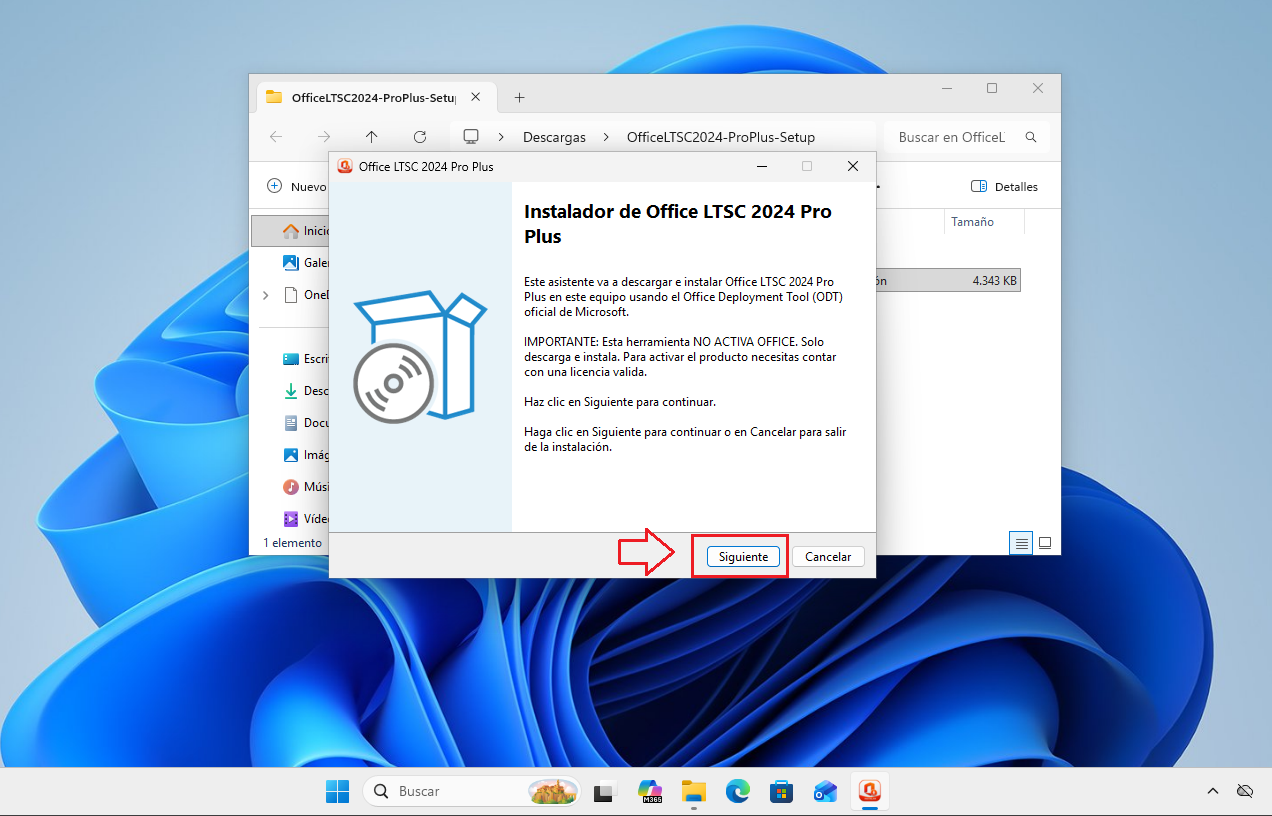Open File Explorer from taskbar
This screenshot has height=816, width=1272.
click(694, 791)
